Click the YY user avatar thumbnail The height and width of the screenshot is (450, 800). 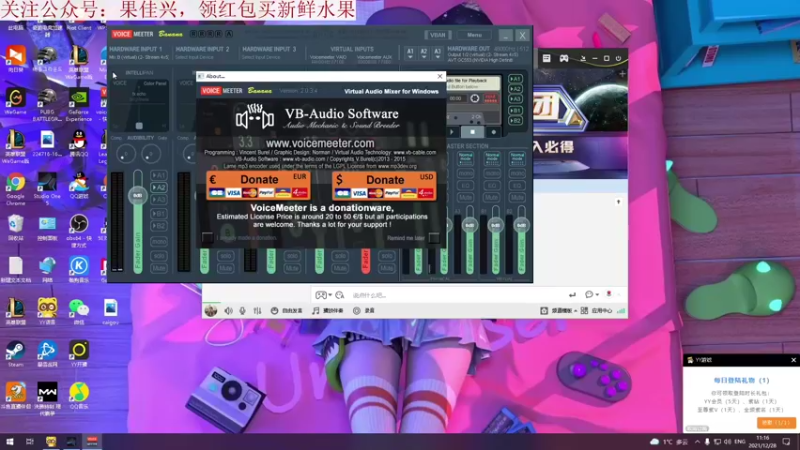point(211,310)
